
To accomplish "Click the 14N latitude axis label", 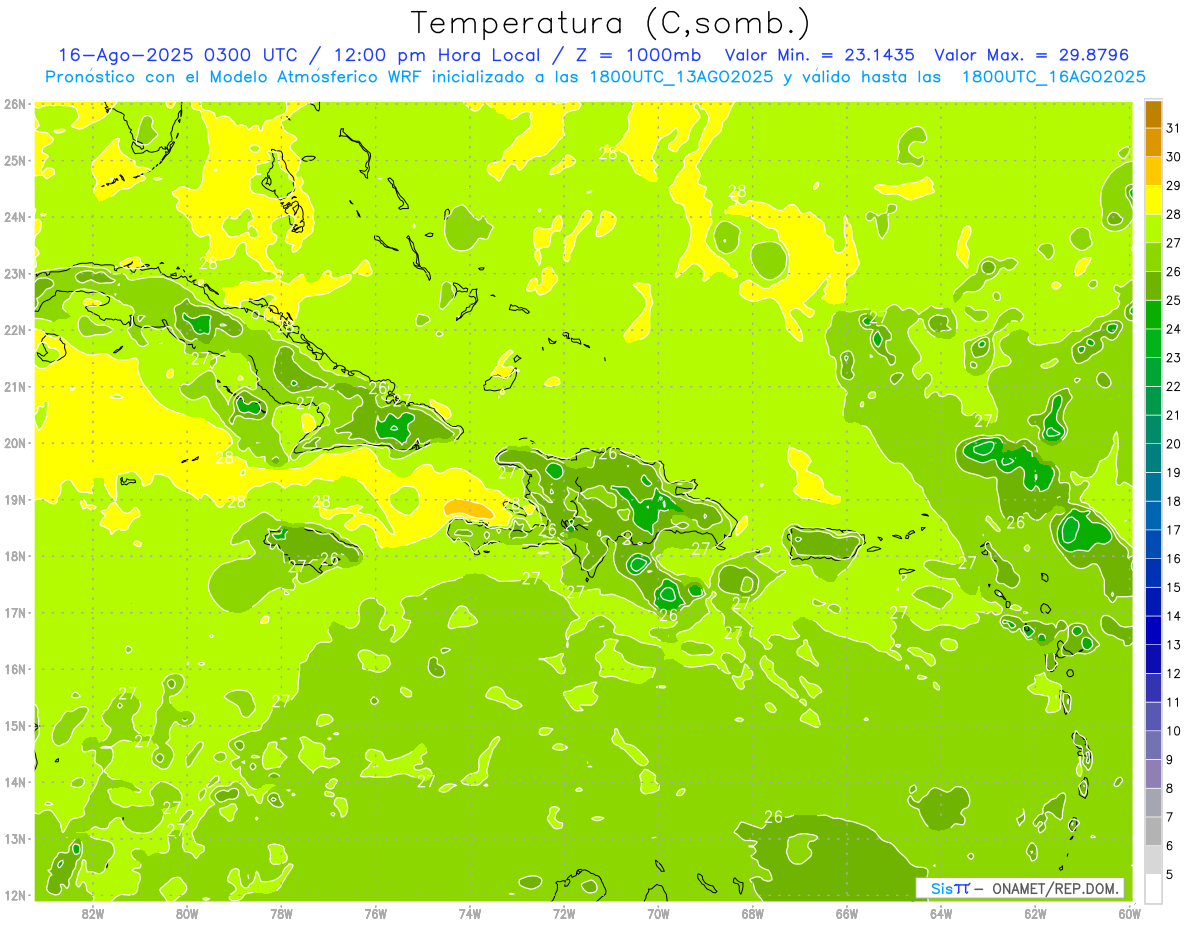I will point(14,782).
